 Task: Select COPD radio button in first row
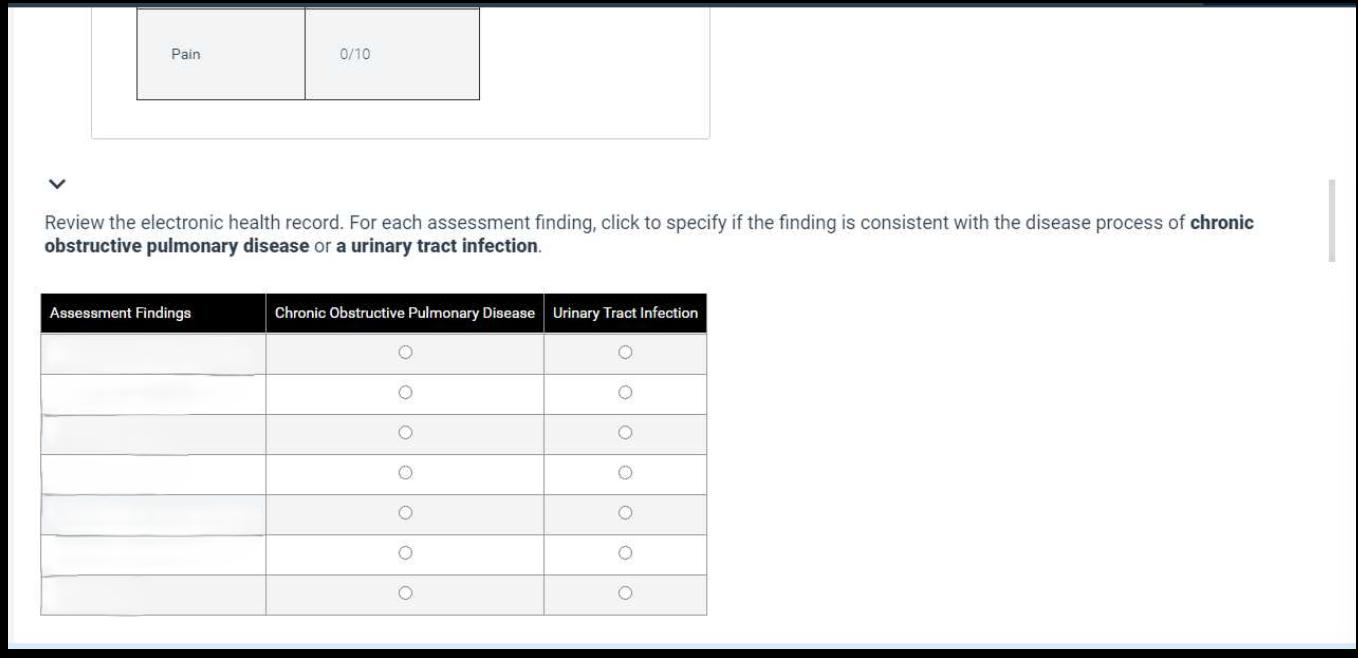(405, 352)
